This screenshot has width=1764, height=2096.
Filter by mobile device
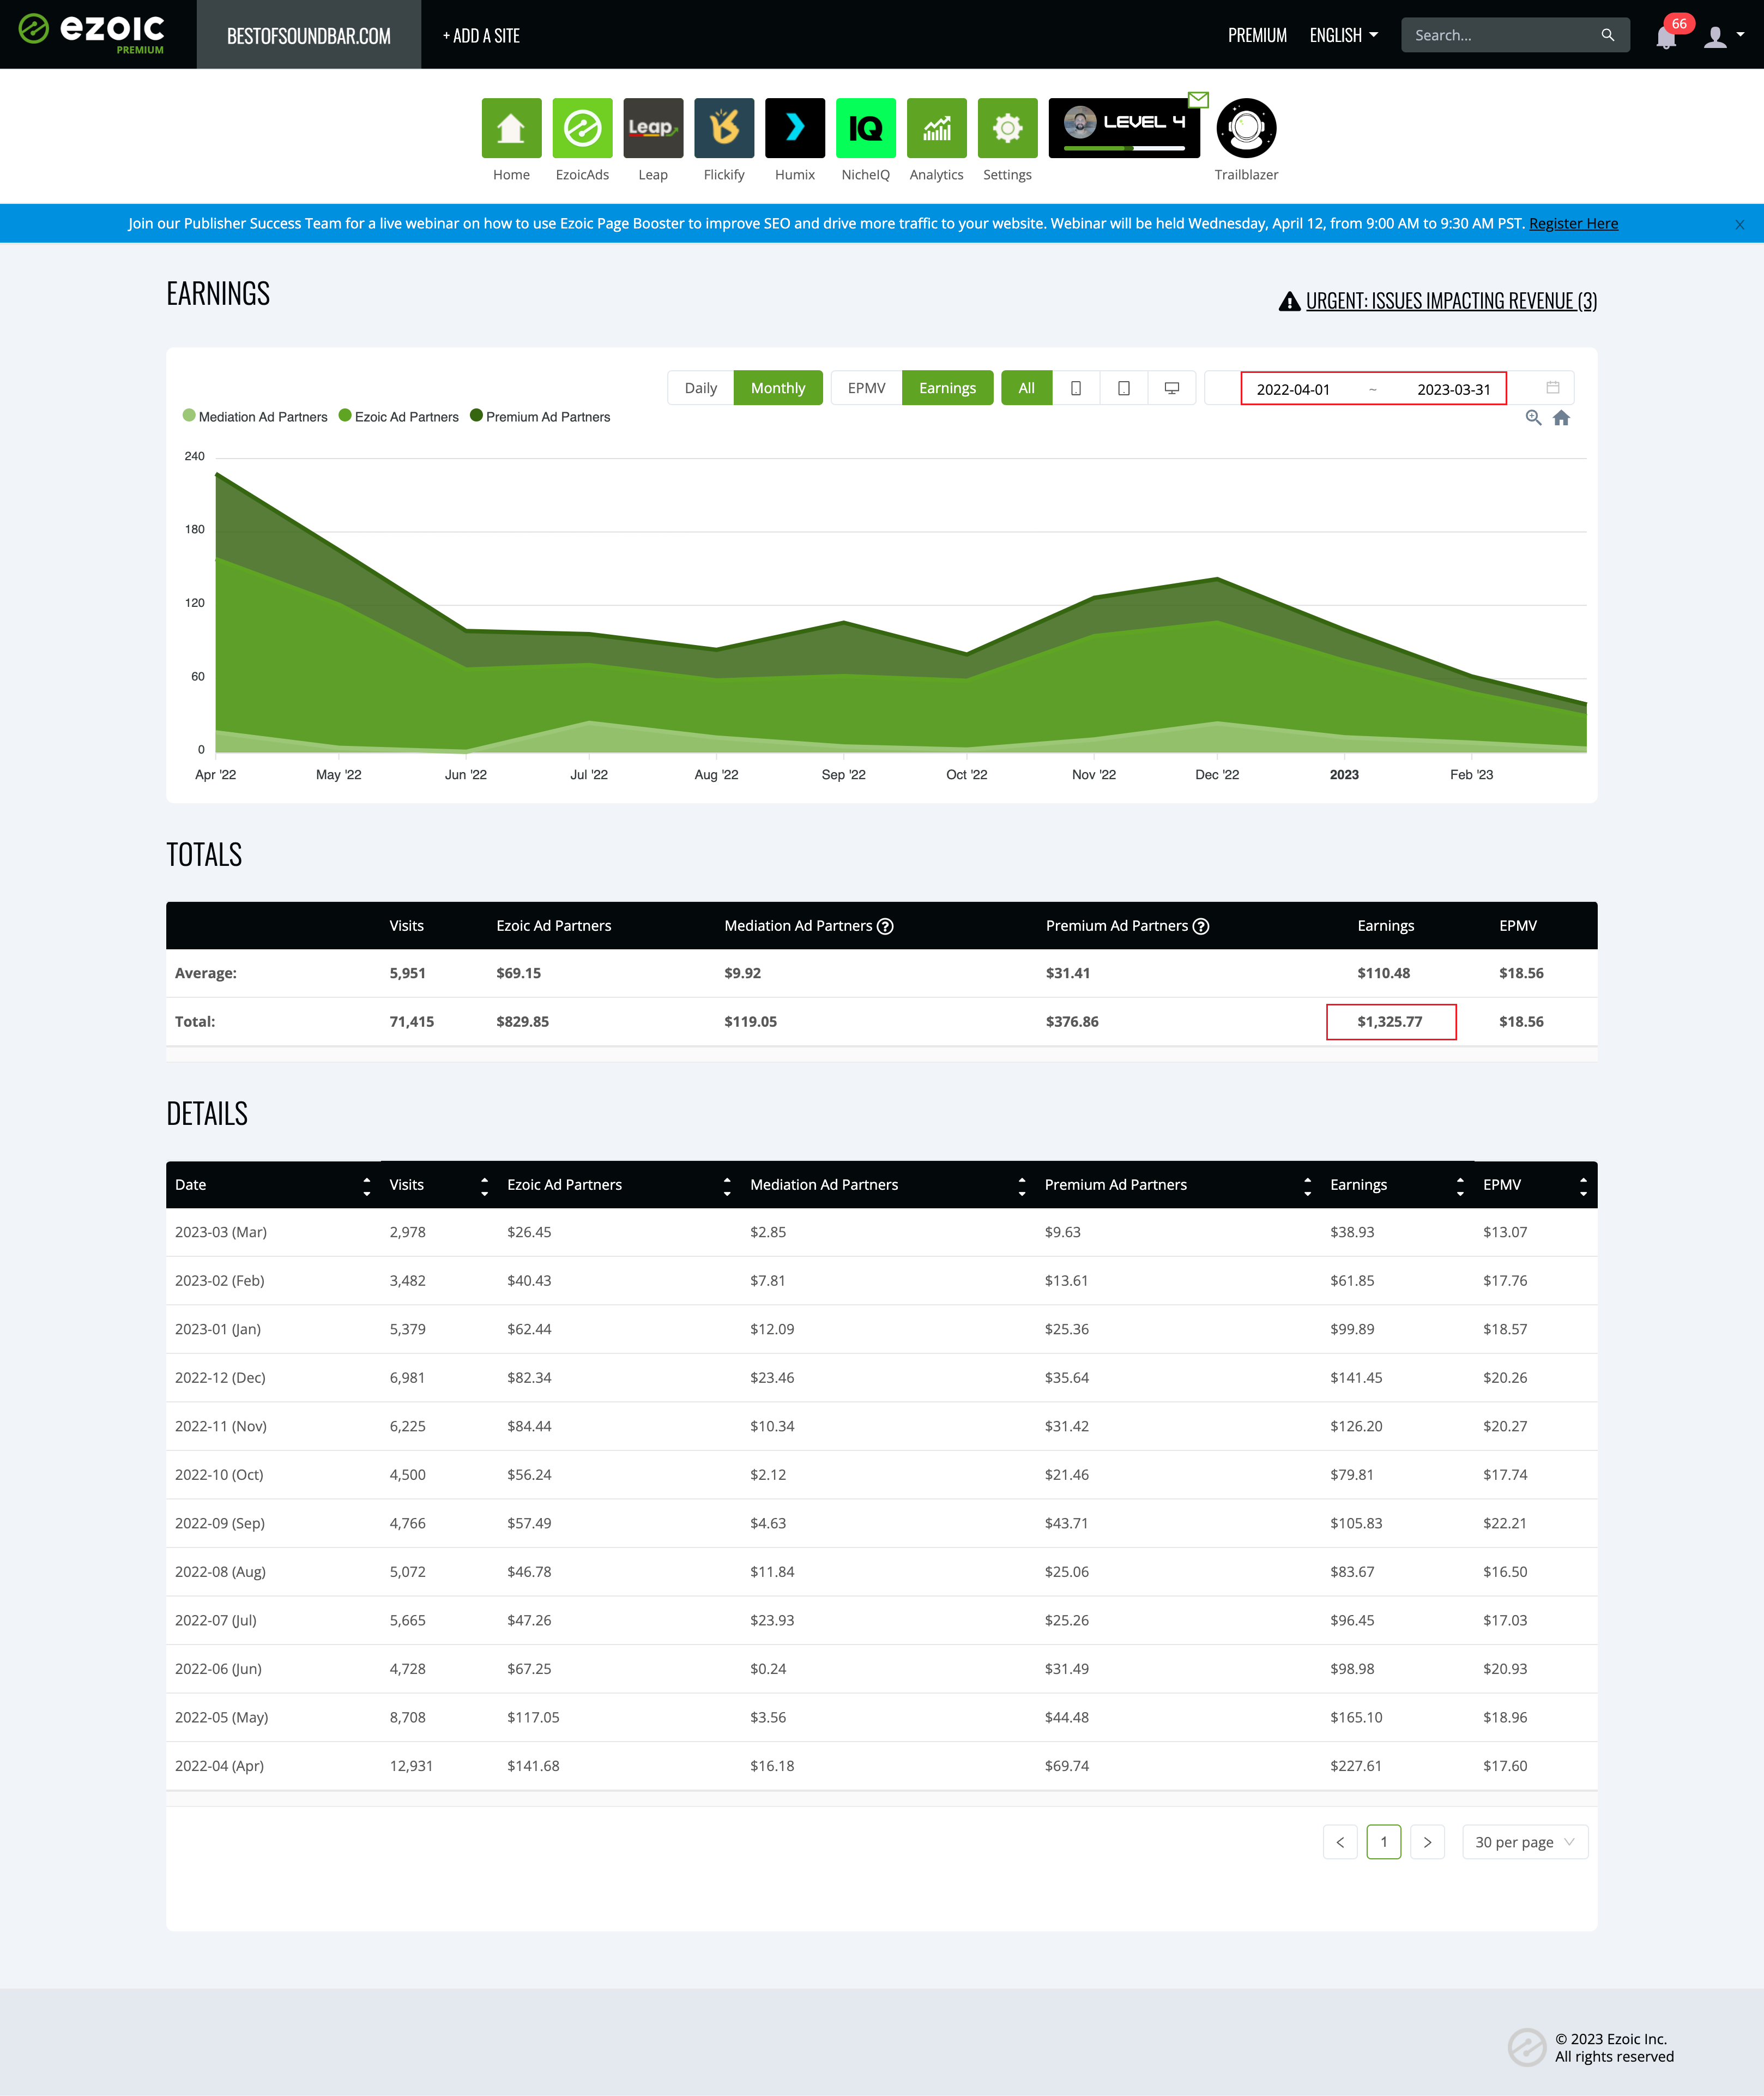point(1076,388)
